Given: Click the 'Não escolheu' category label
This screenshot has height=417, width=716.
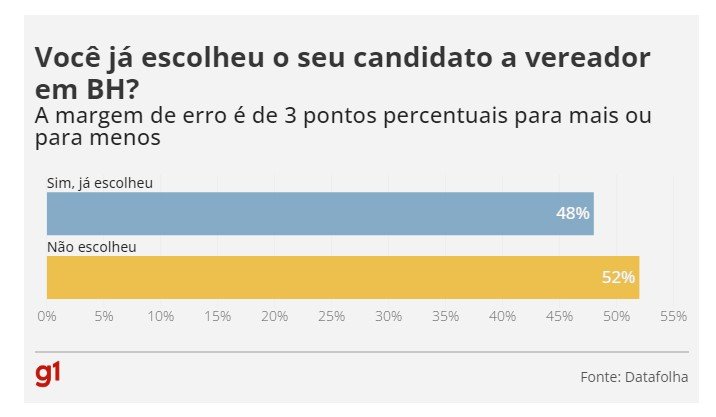Looking at the screenshot, I should pyautogui.click(x=92, y=246).
